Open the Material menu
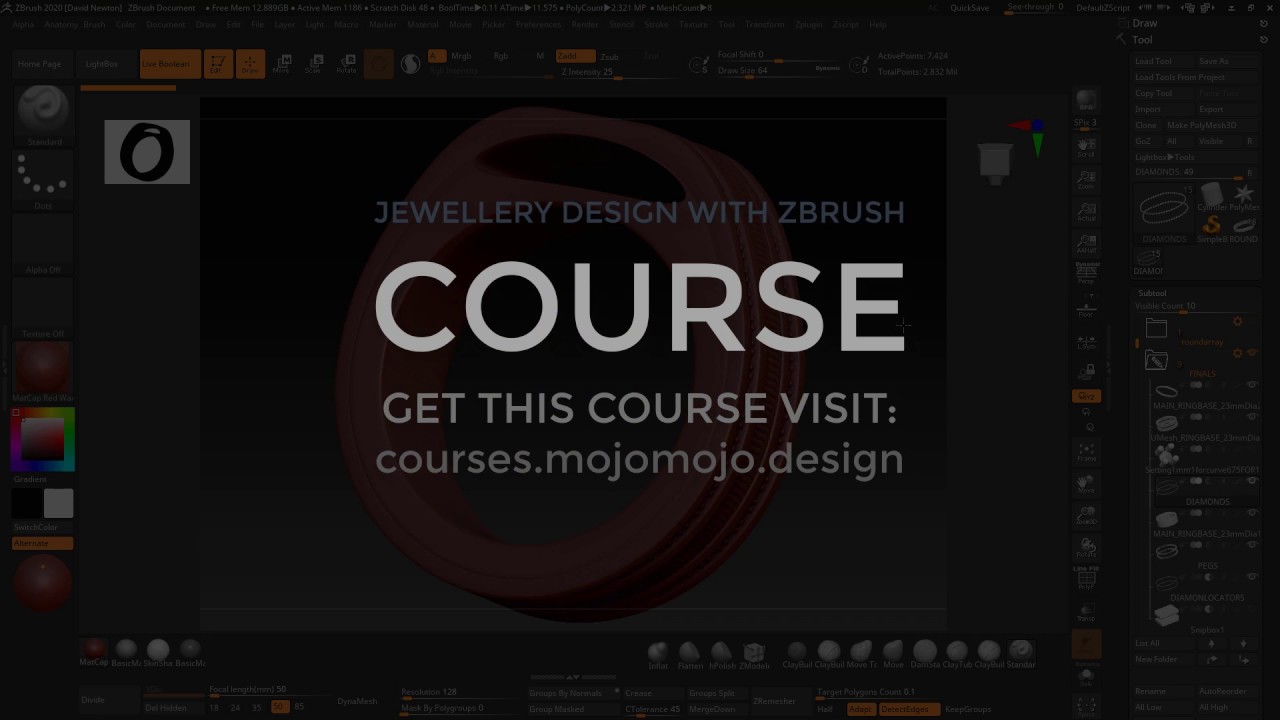This screenshot has width=1280, height=720. coord(422,24)
